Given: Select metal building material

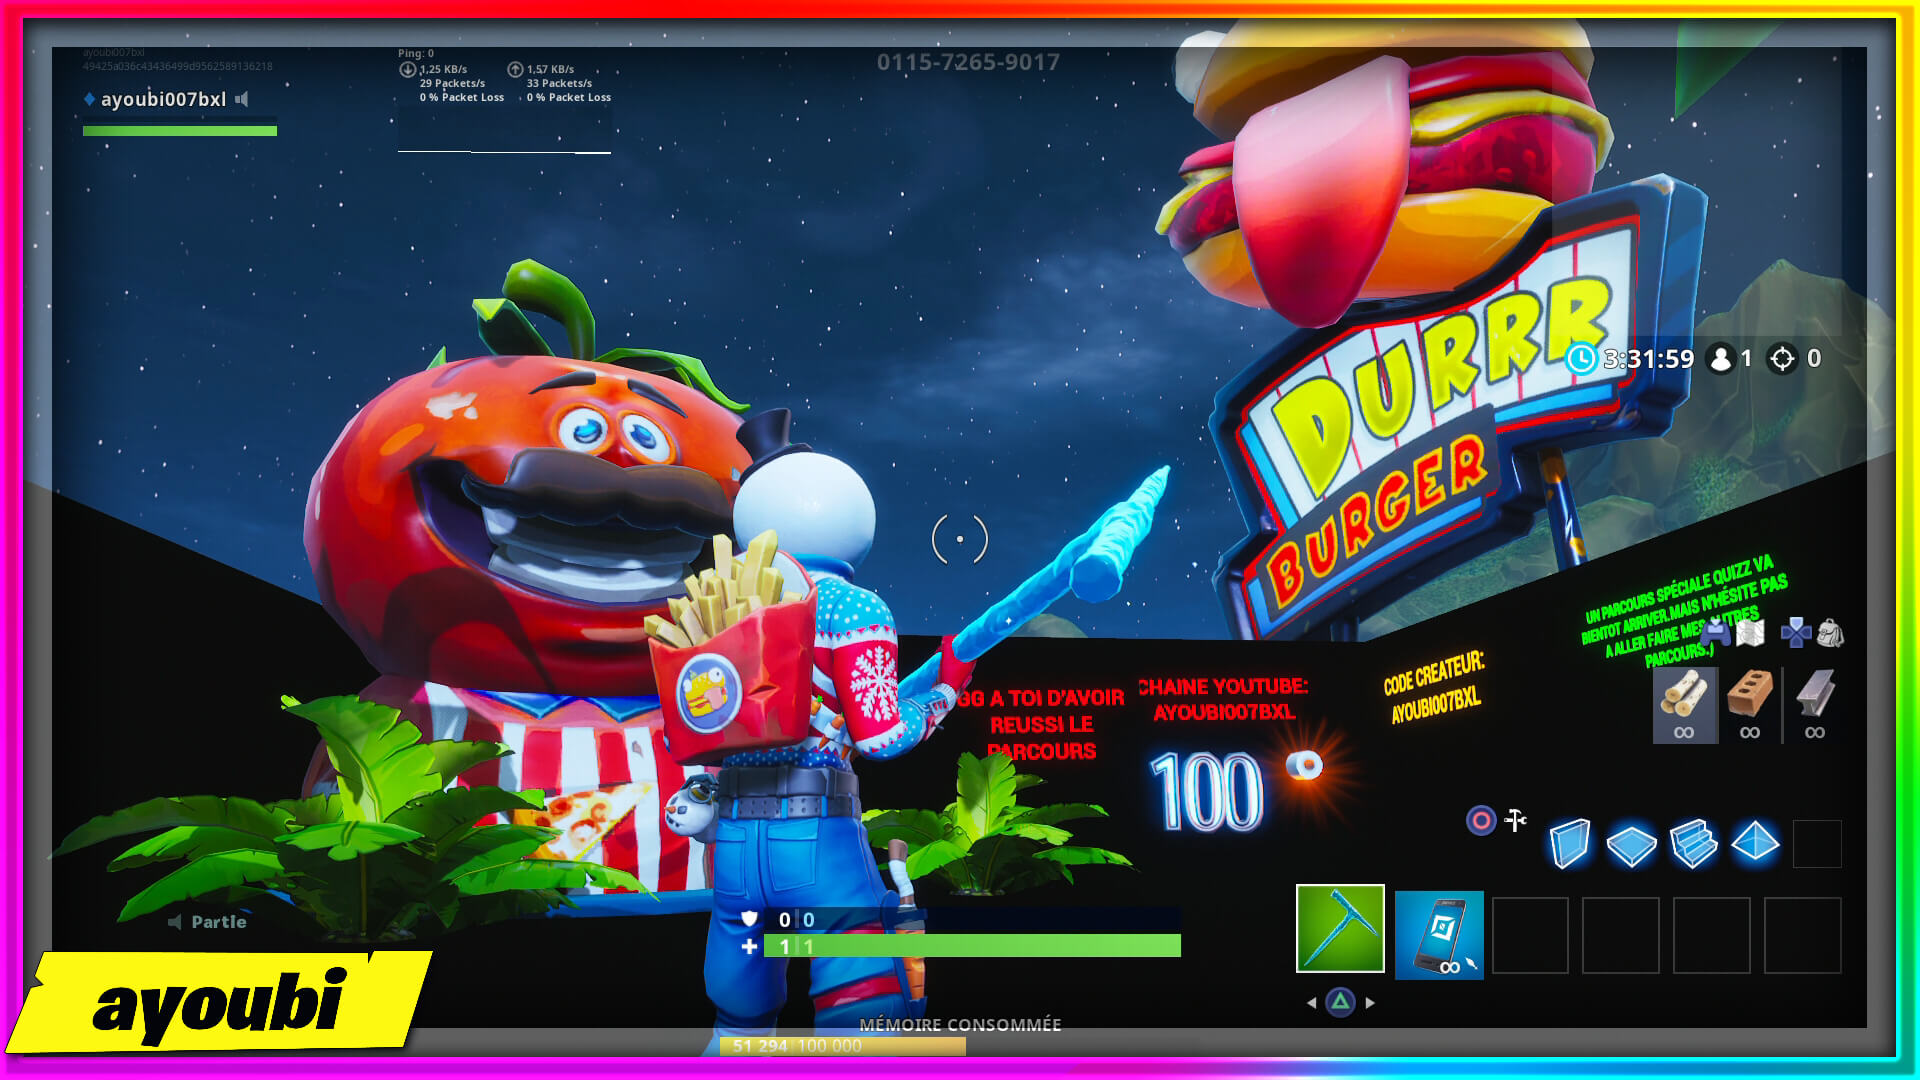Looking at the screenshot, I should (1815, 705).
